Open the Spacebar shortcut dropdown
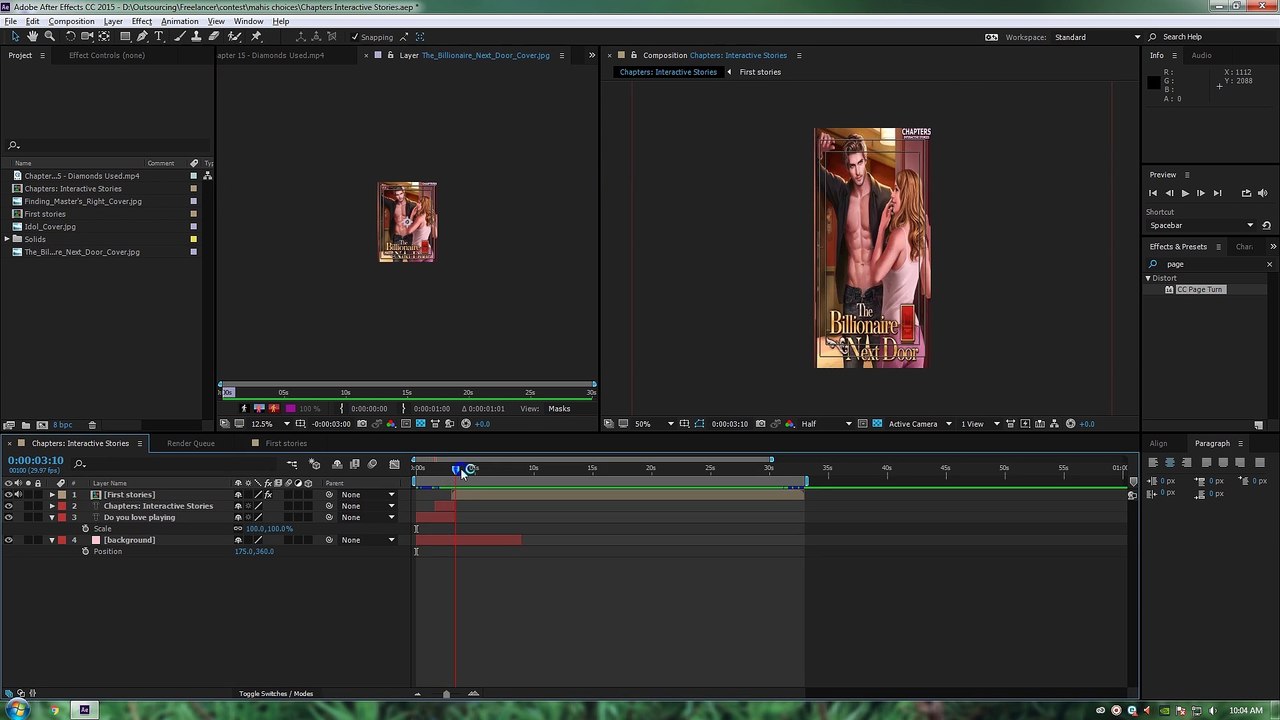1280x720 pixels. pos(1200,226)
